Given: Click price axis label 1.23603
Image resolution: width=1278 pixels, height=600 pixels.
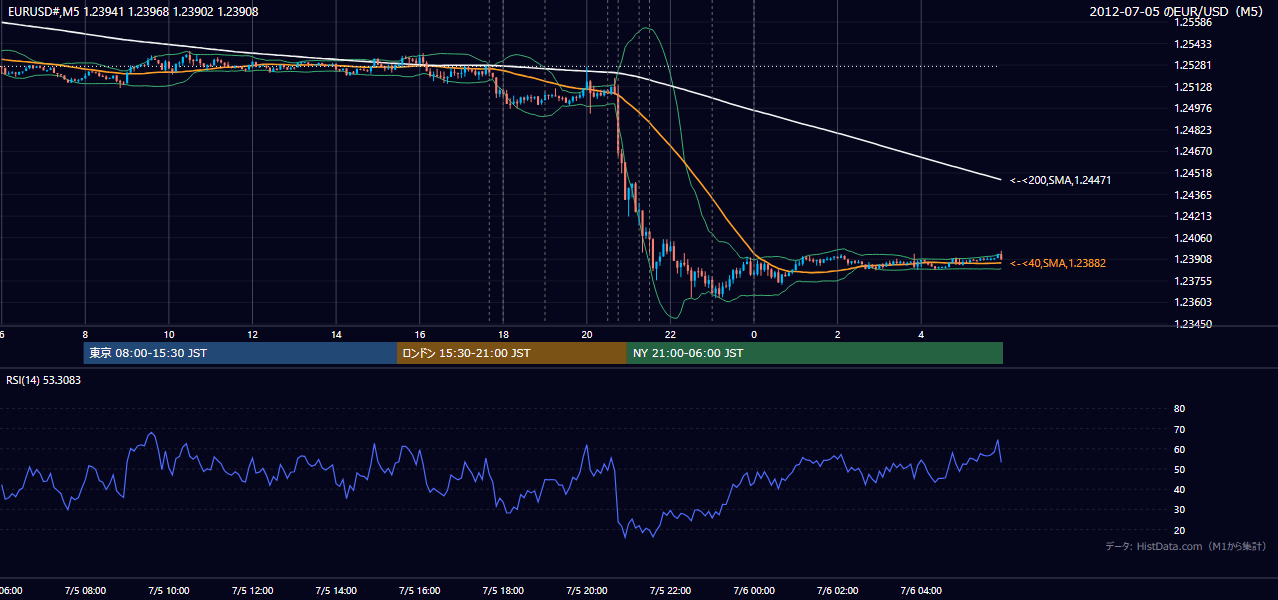Looking at the screenshot, I should coord(1193,302).
